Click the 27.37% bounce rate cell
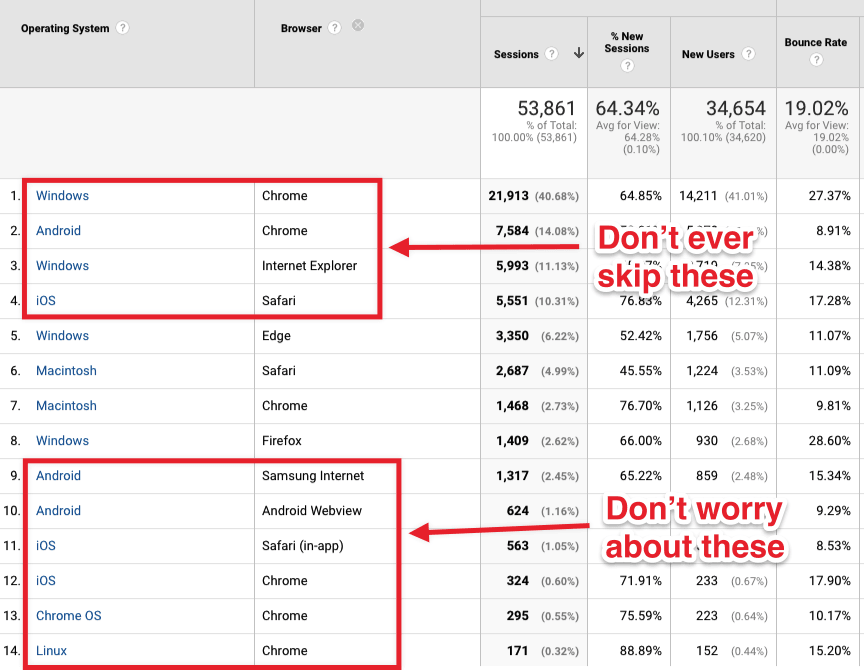Screen dimensions: 864x670 tap(830, 196)
